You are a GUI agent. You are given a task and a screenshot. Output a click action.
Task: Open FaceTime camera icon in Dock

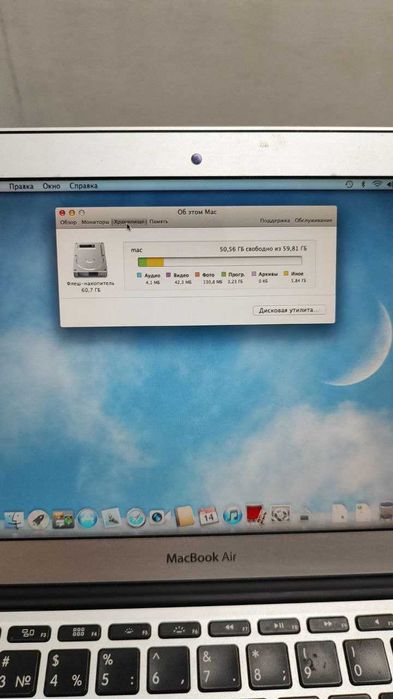(x=159, y=518)
